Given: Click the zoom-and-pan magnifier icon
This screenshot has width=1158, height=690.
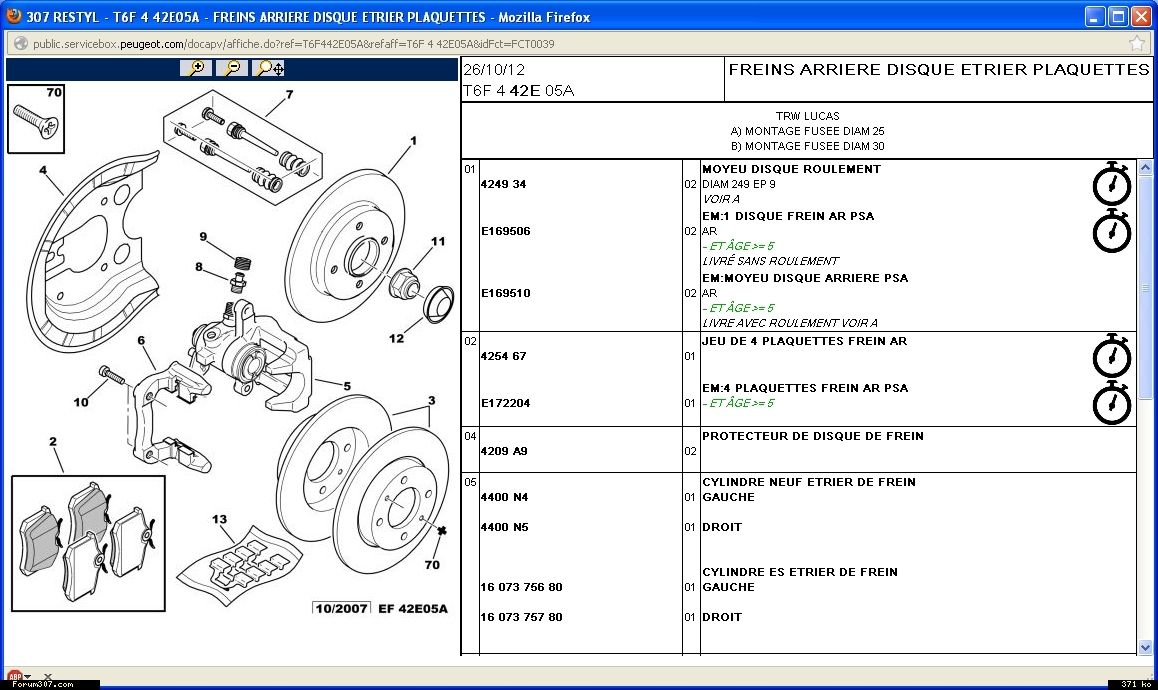Looking at the screenshot, I should [269, 68].
